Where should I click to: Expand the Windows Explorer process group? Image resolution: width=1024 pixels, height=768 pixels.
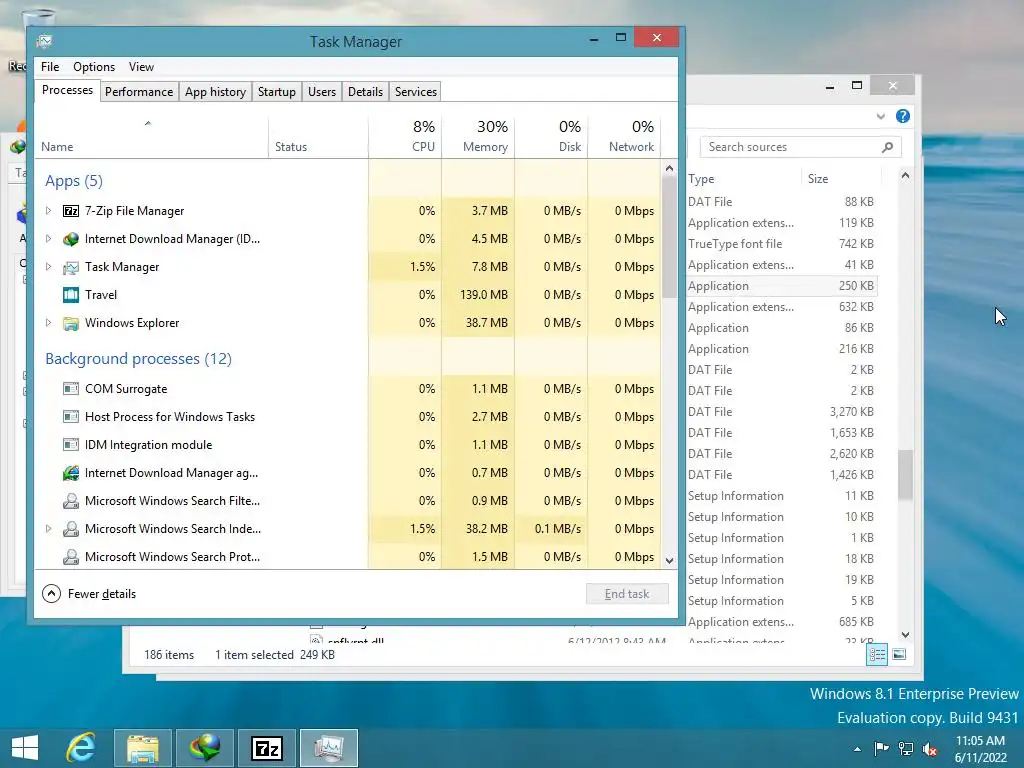(x=48, y=323)
